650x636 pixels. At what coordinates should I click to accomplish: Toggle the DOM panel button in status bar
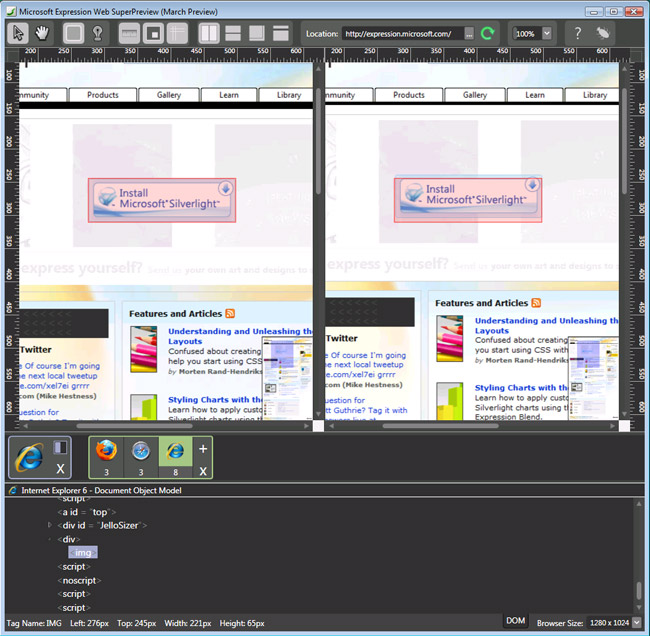[515, 621]
